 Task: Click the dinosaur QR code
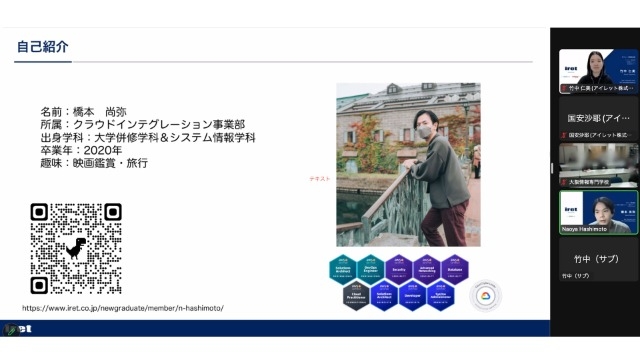coord(76,249)
